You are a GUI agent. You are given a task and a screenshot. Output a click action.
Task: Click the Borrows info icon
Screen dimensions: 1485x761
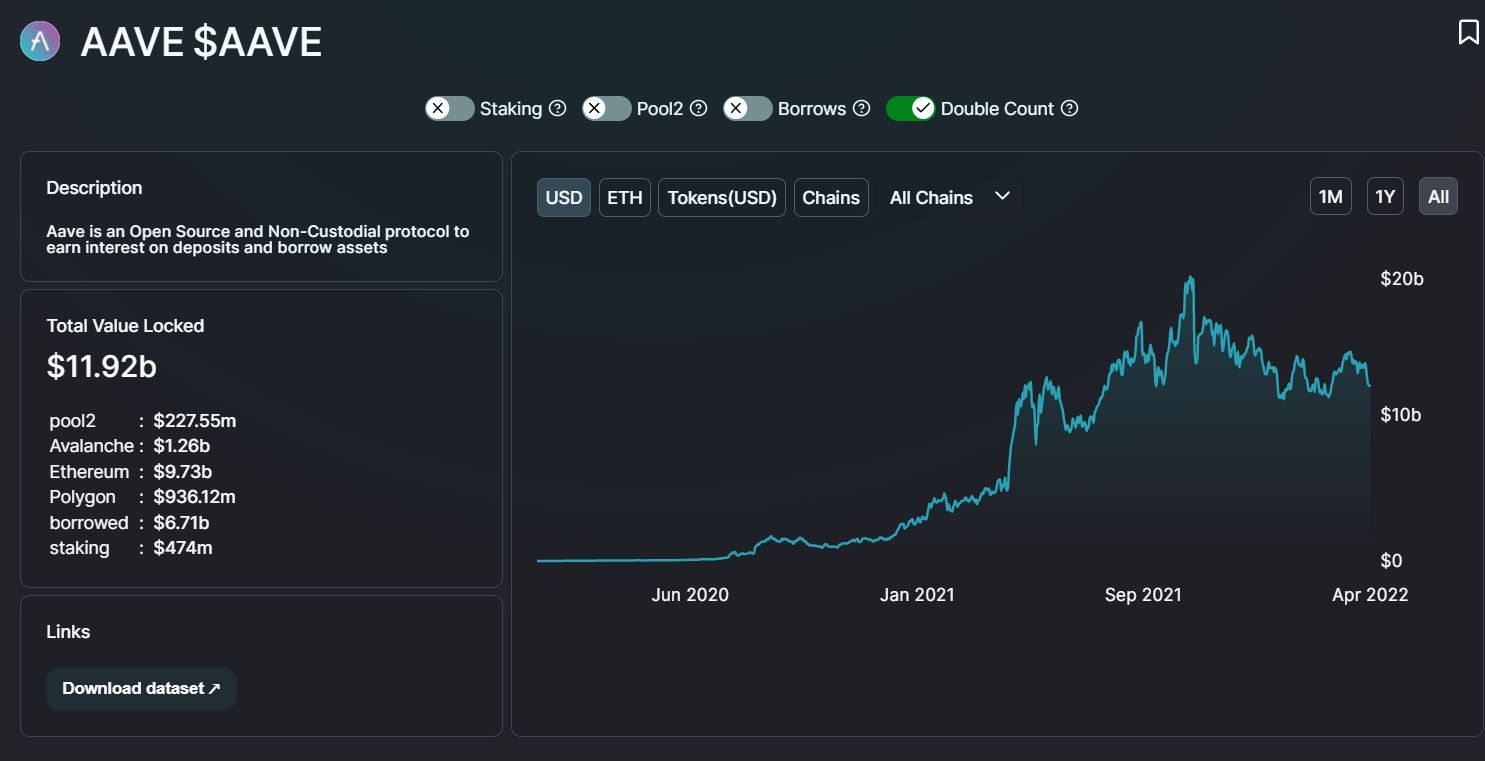pyautogui.click(x=861, y=108)
